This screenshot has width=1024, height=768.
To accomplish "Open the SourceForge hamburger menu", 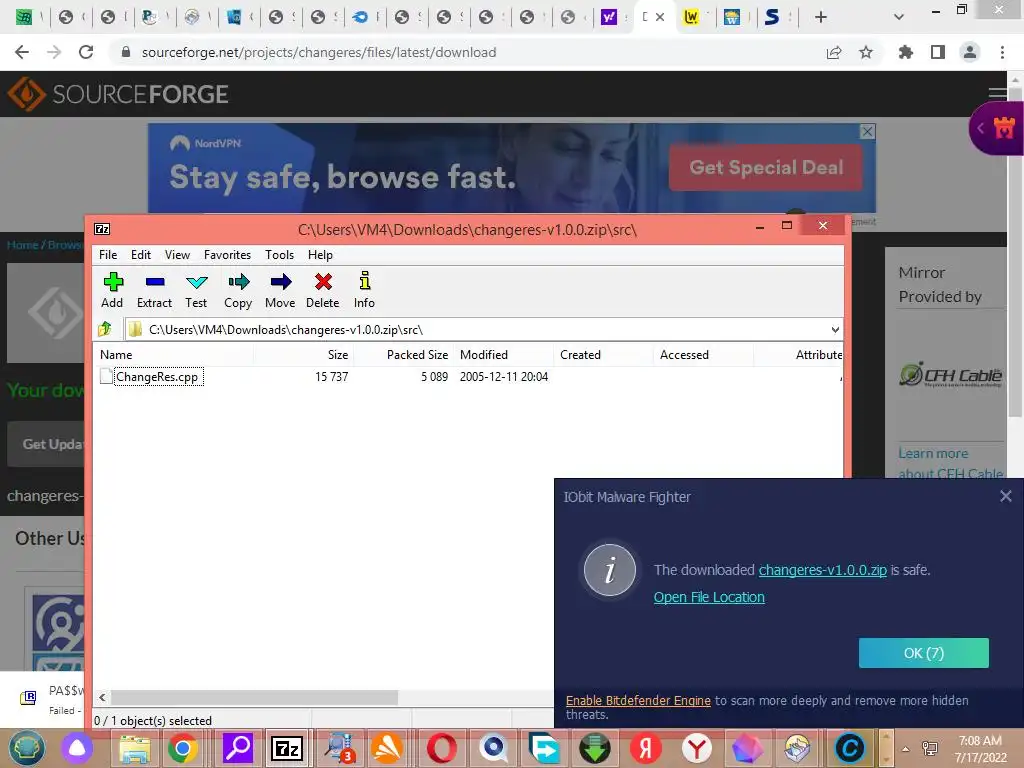I will pos(997,94).
